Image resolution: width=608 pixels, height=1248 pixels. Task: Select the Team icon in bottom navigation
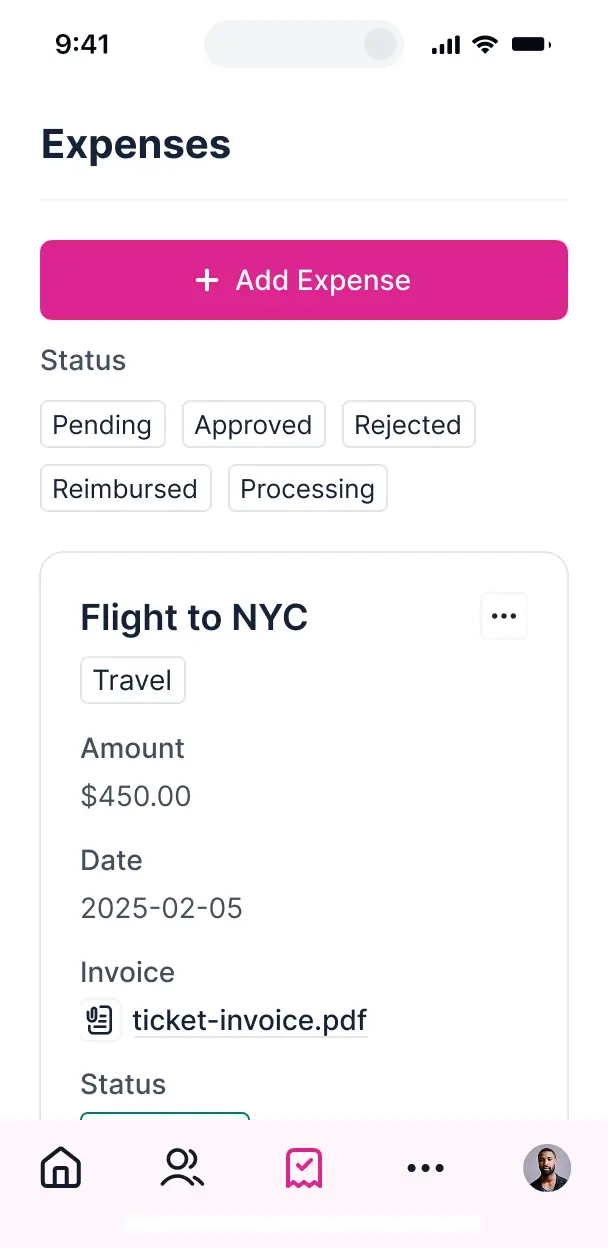click(x=182, y=1168)
